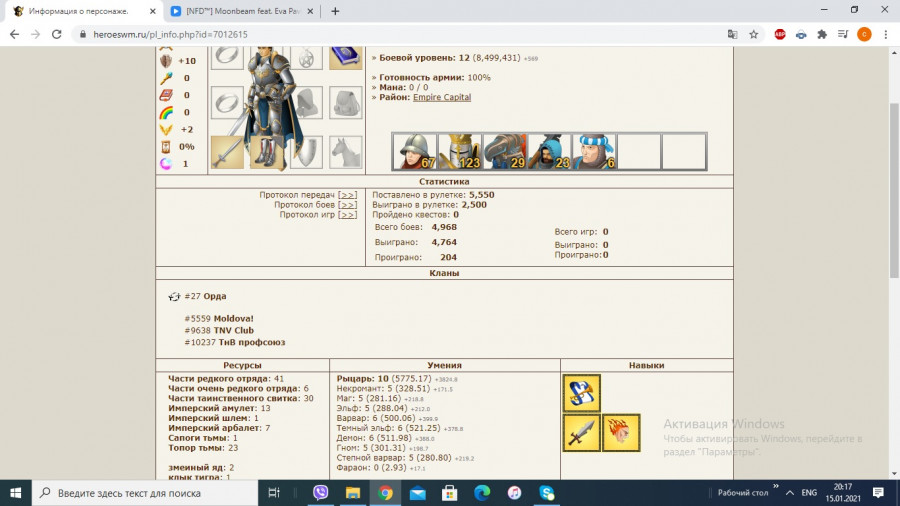The width and height of the screenshot is (900, 506).
Task: Open the sword weapon equipment slot
Action: 227,152
